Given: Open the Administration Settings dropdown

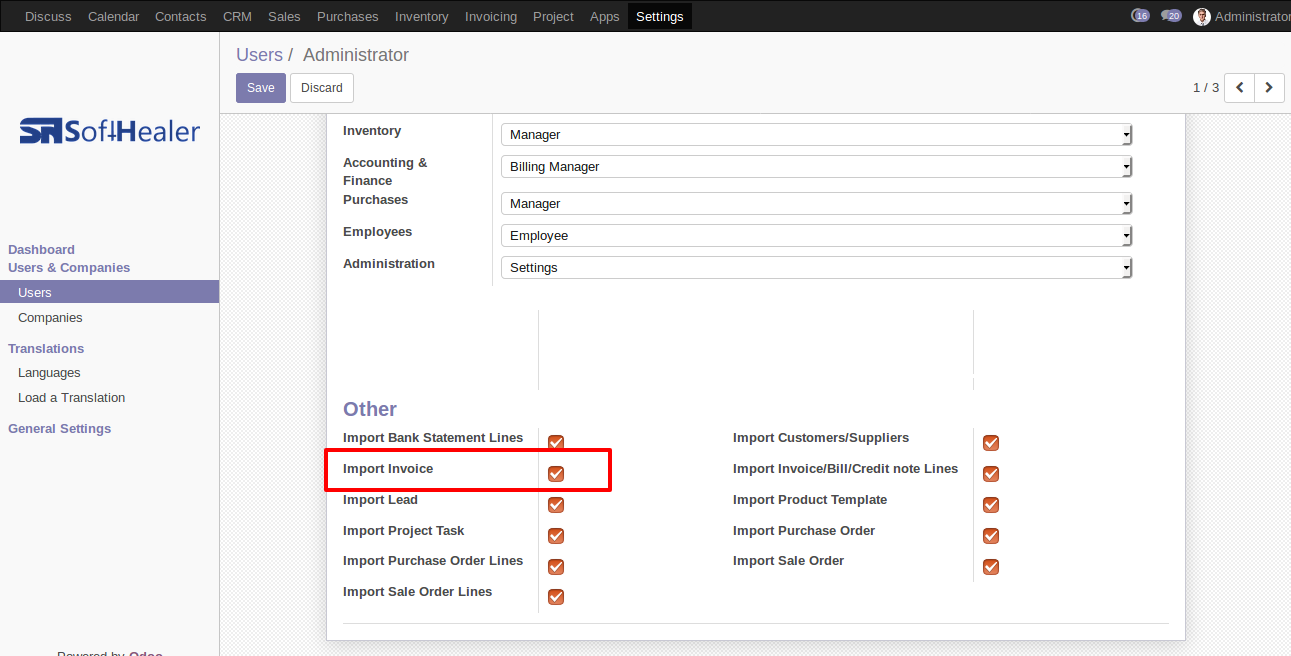Looking at the screenshot, I should (816, 268).
